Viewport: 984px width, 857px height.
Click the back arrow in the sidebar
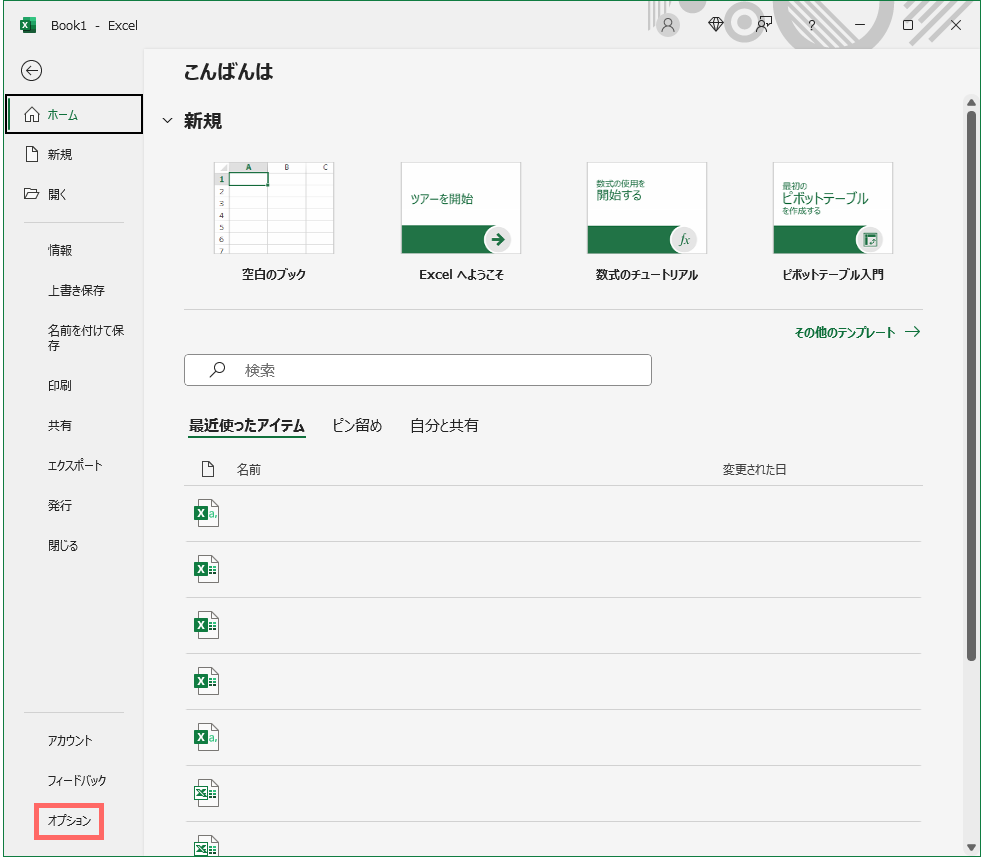point(31,70)
